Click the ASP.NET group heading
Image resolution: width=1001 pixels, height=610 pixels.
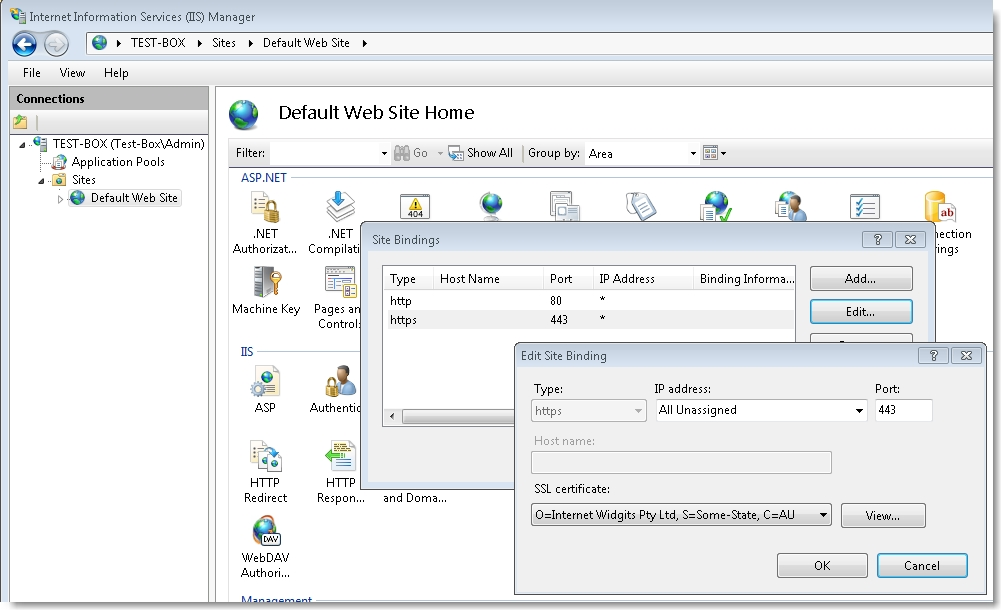click(x=264, y=178)
